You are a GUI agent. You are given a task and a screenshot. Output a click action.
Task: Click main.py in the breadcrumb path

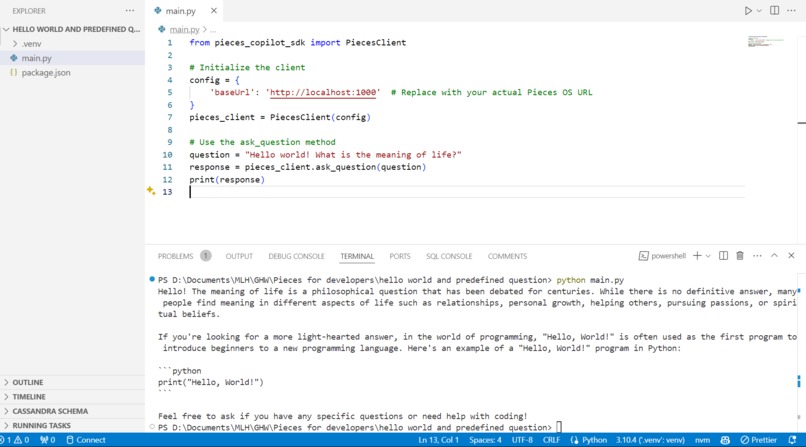pos(184,30)
